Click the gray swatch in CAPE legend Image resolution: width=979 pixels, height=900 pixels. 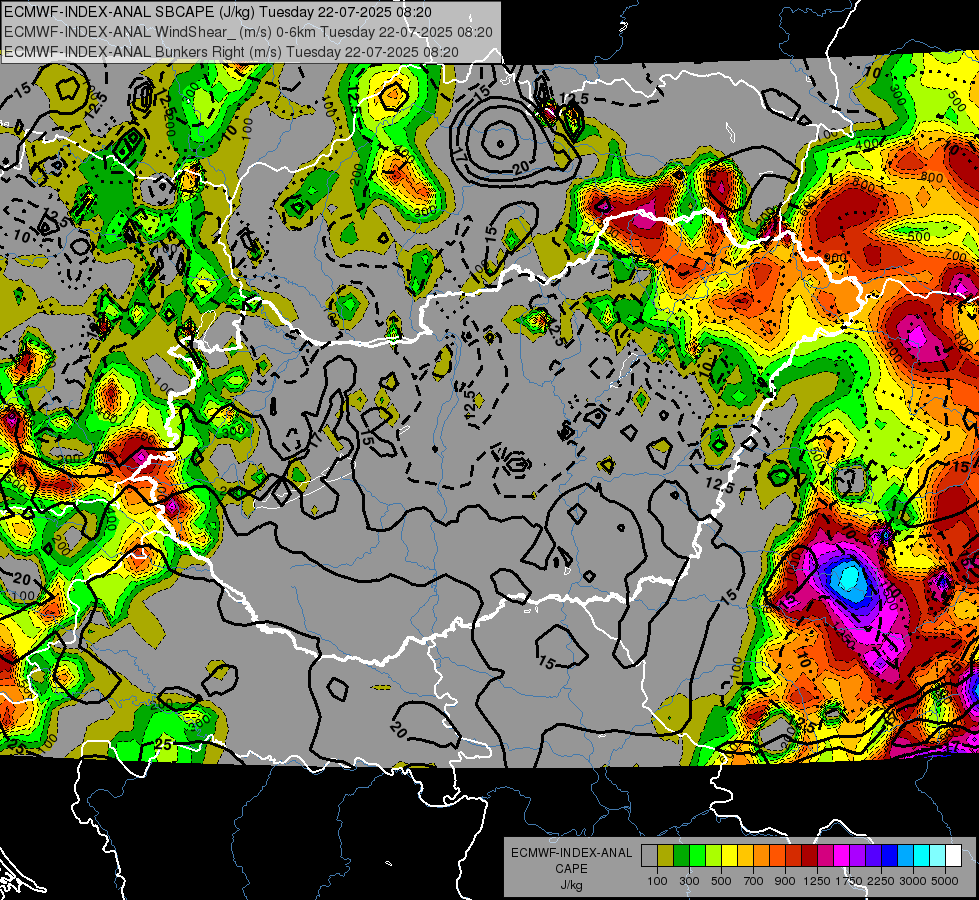649,856
